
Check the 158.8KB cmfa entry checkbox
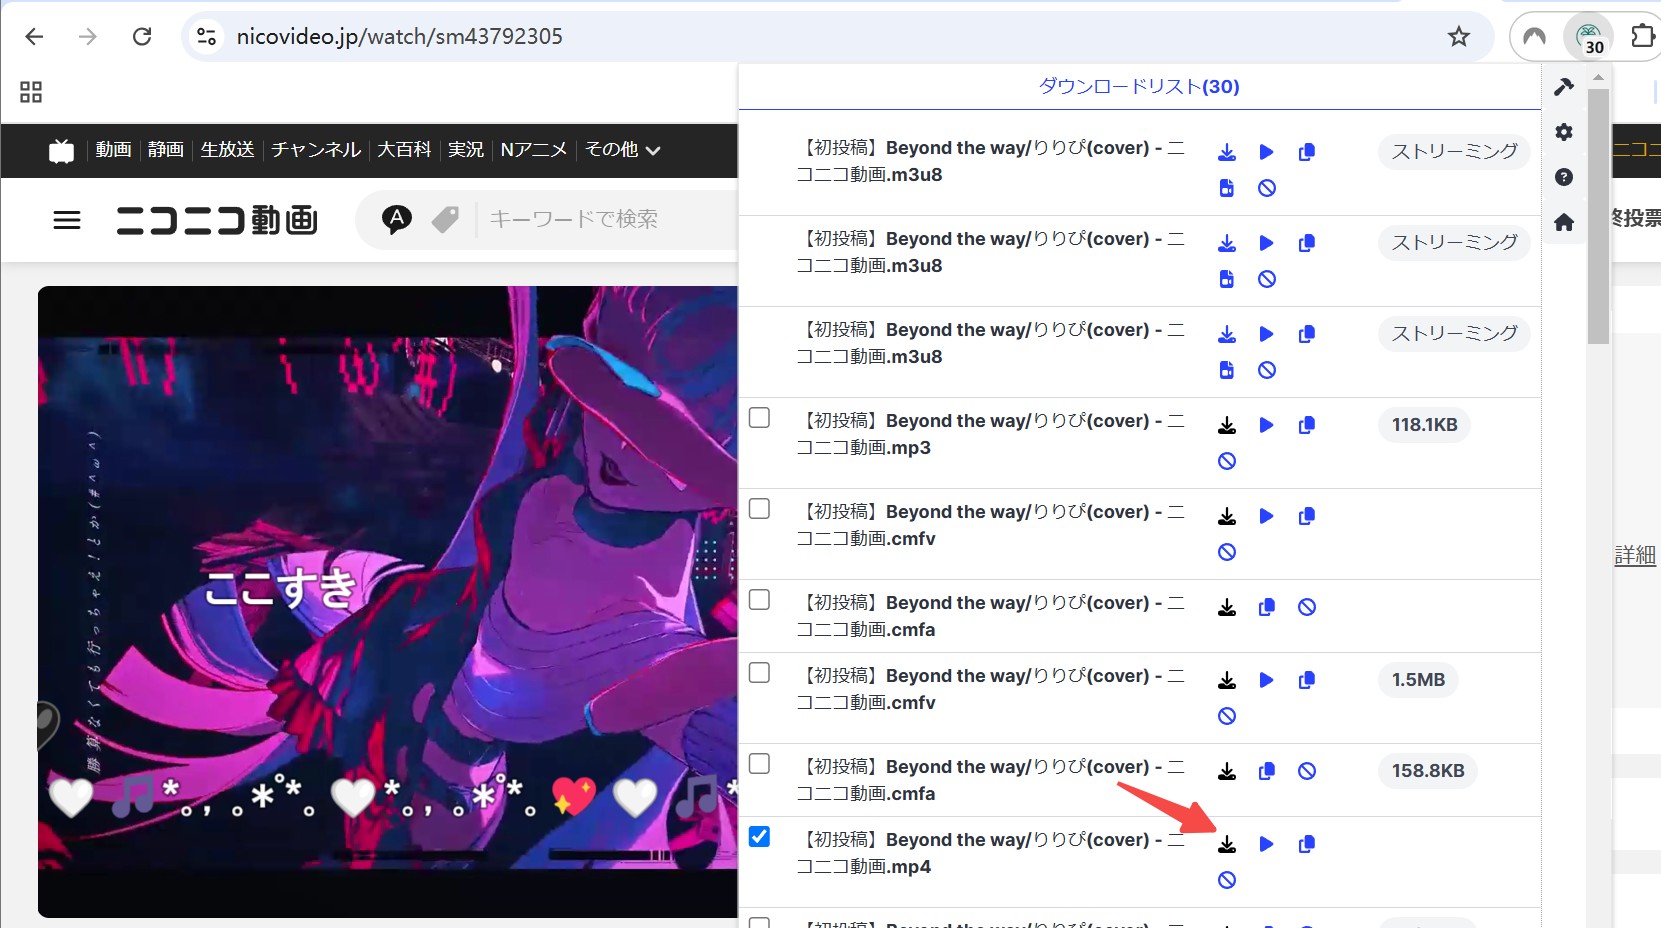point(760,763)
